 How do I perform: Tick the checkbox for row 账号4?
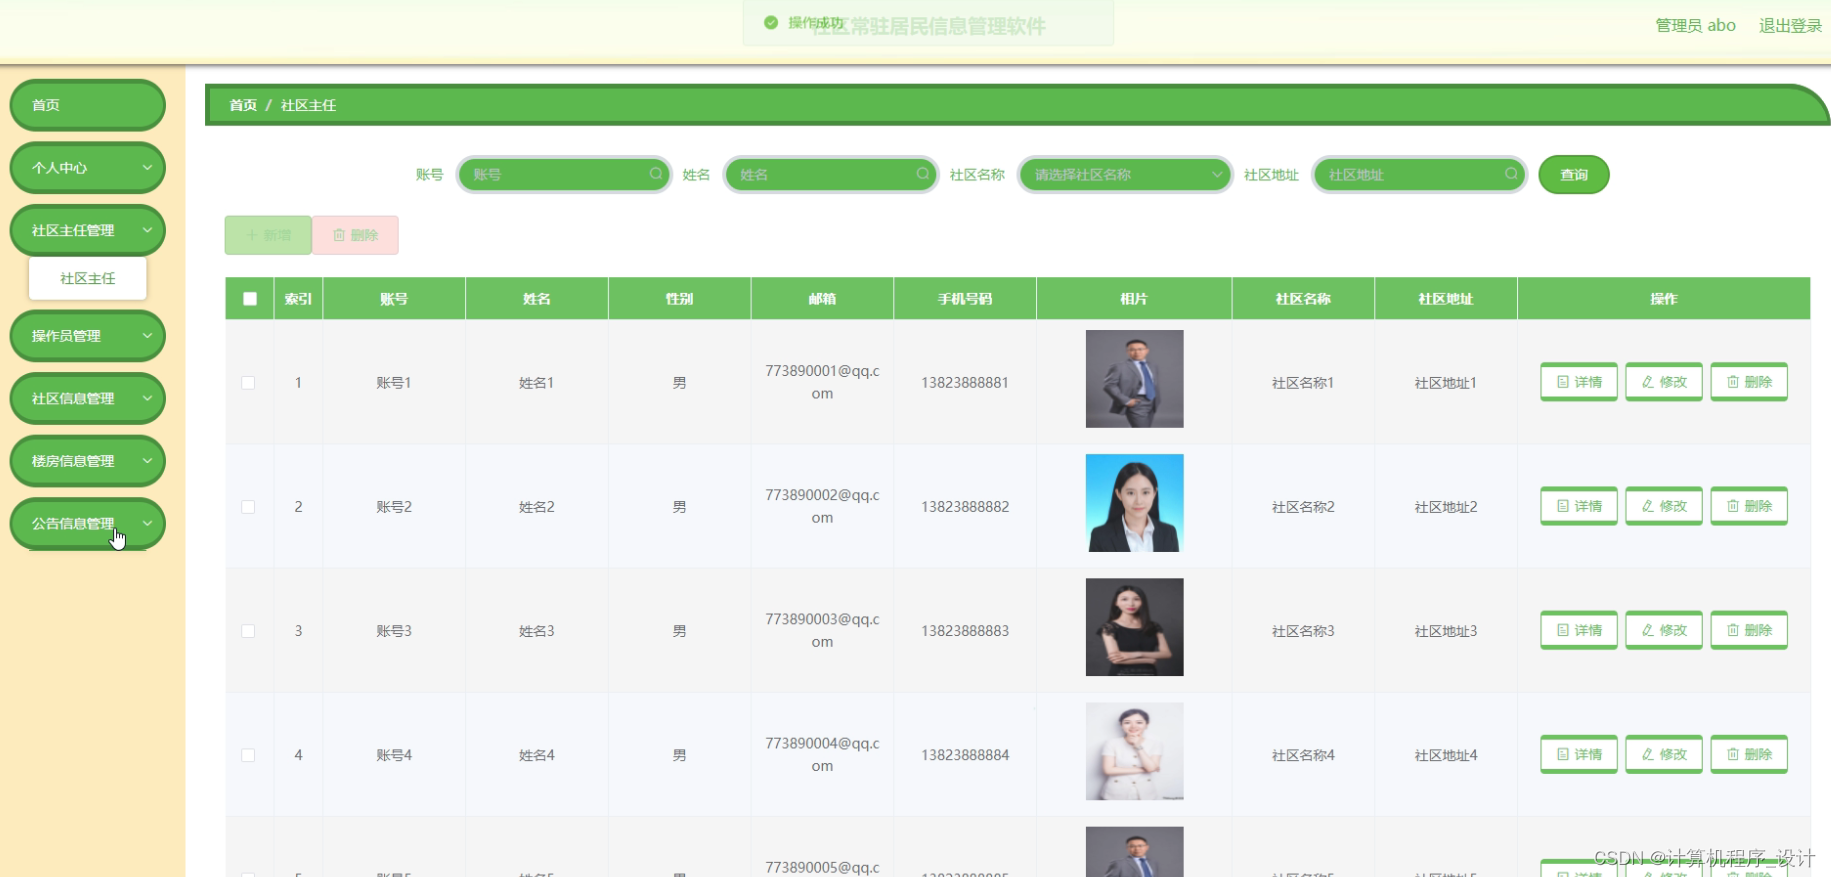(248, 755)
